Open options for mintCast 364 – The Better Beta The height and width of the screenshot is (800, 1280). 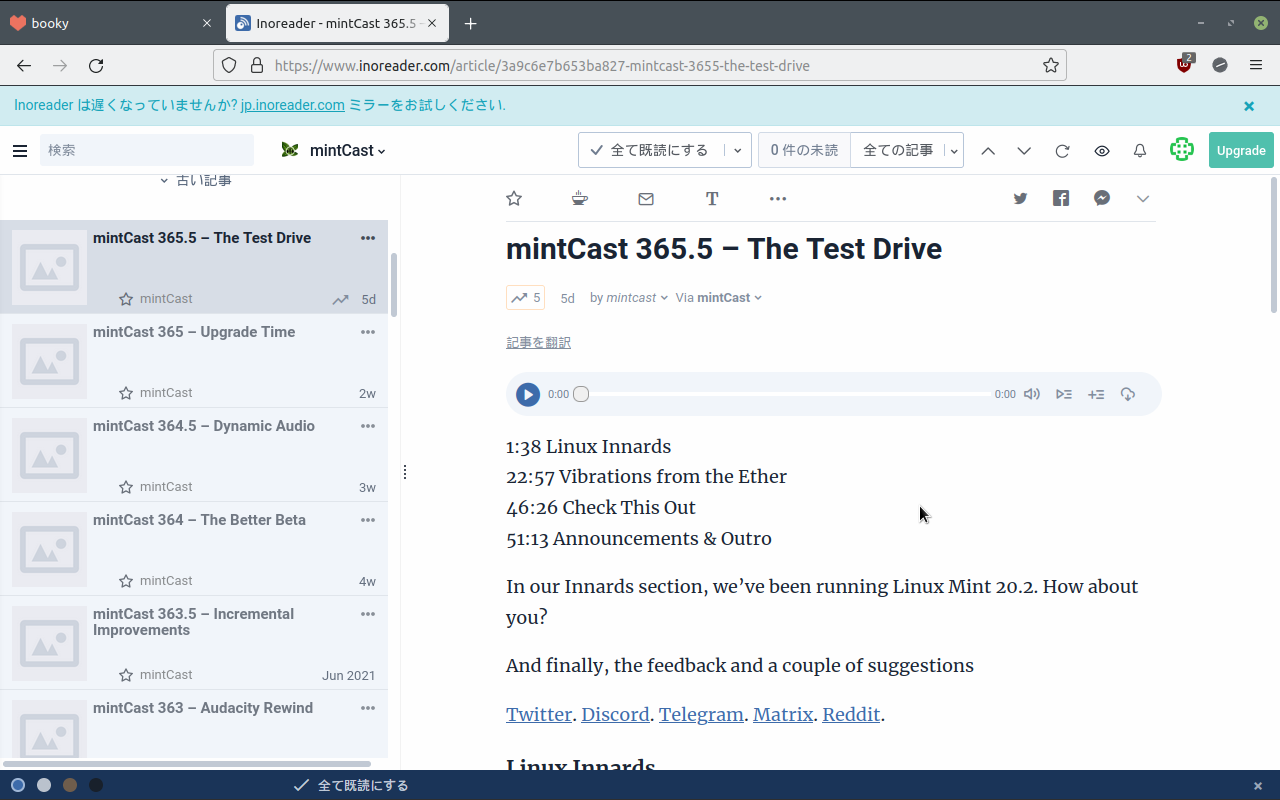pyautogui.click(x=368, y=520)
